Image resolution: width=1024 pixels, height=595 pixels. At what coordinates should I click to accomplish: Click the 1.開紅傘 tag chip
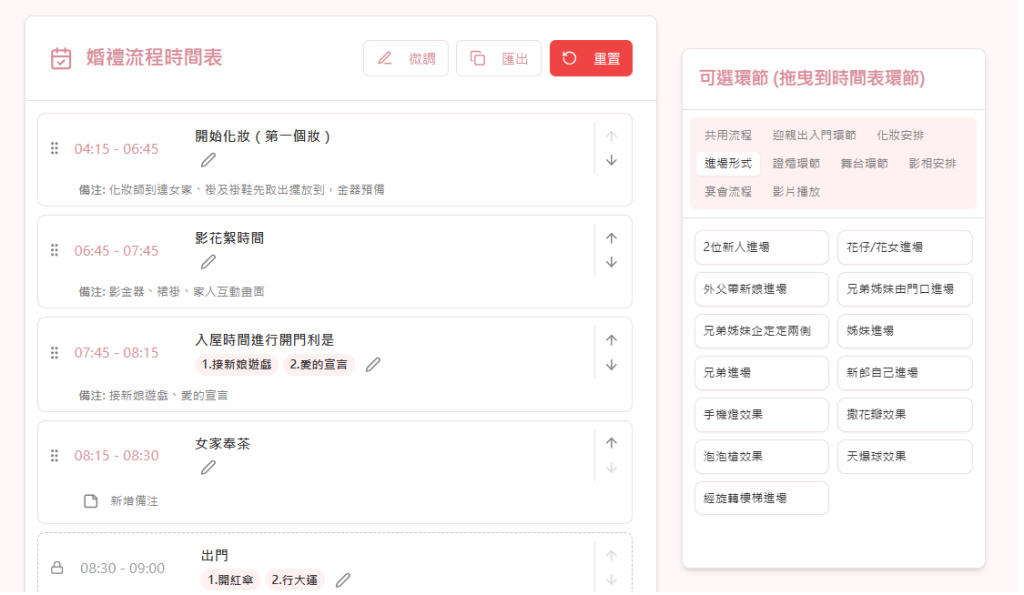229,579
